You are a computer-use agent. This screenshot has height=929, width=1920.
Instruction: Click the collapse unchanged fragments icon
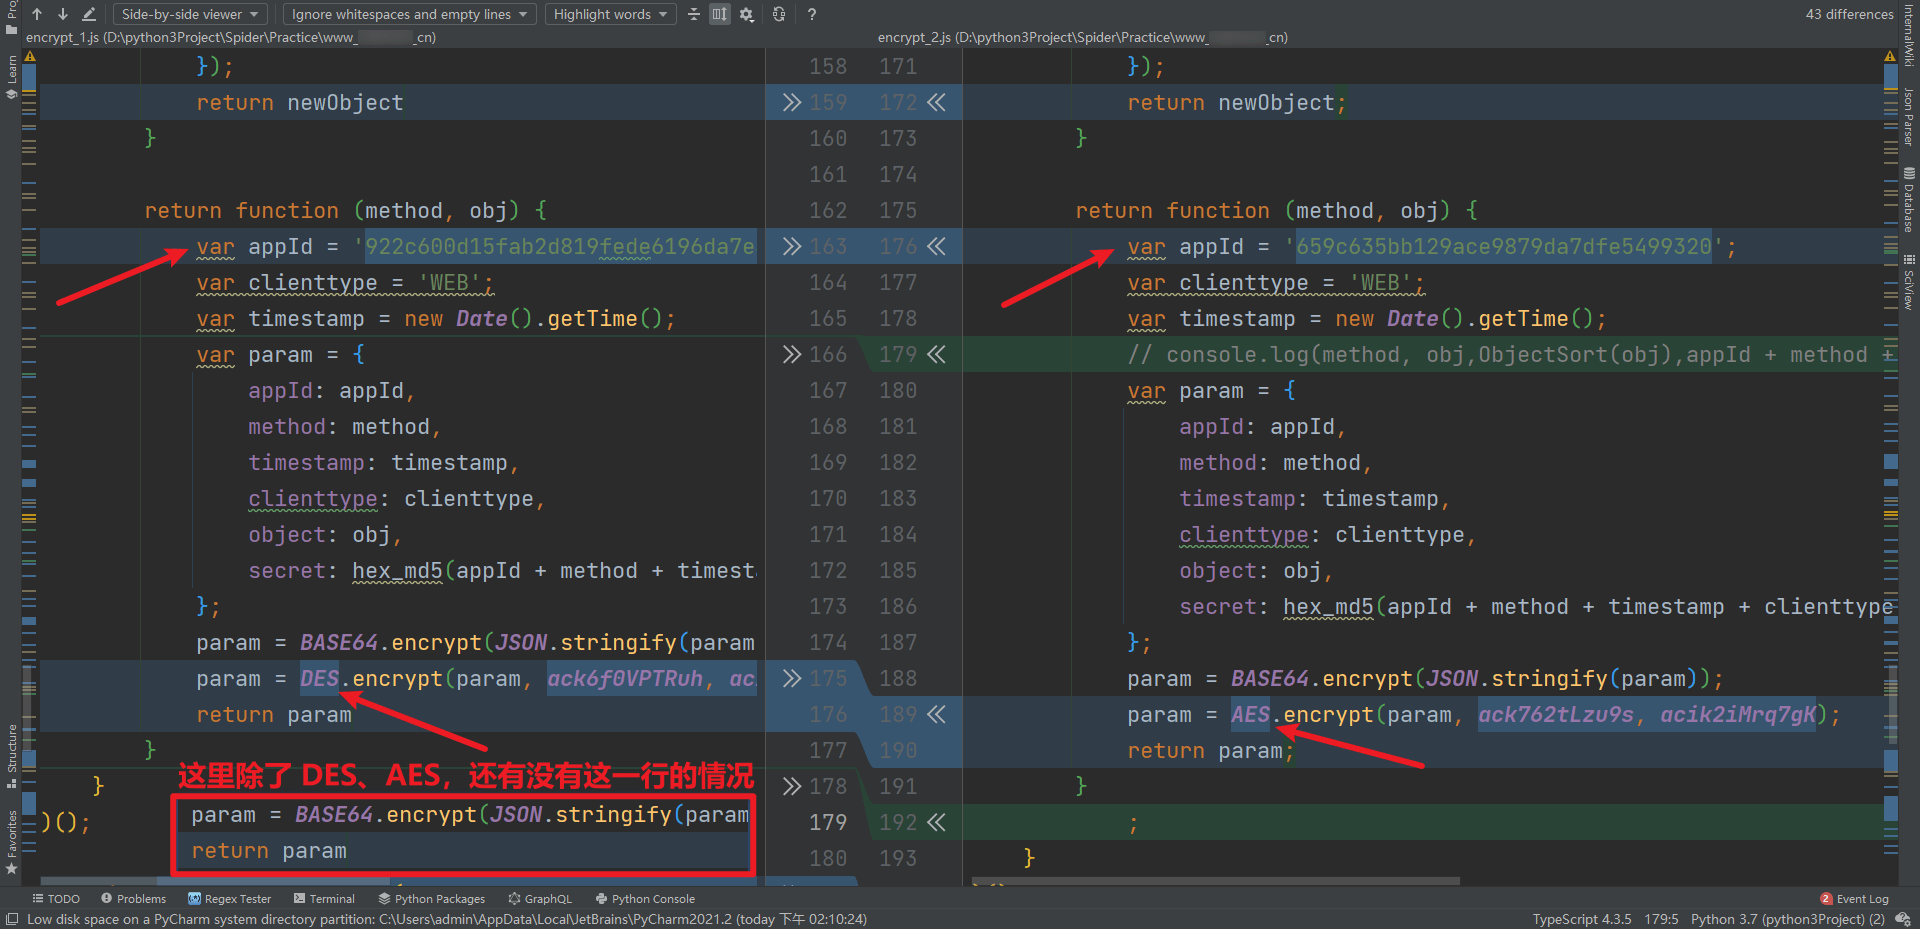(694, 14)
